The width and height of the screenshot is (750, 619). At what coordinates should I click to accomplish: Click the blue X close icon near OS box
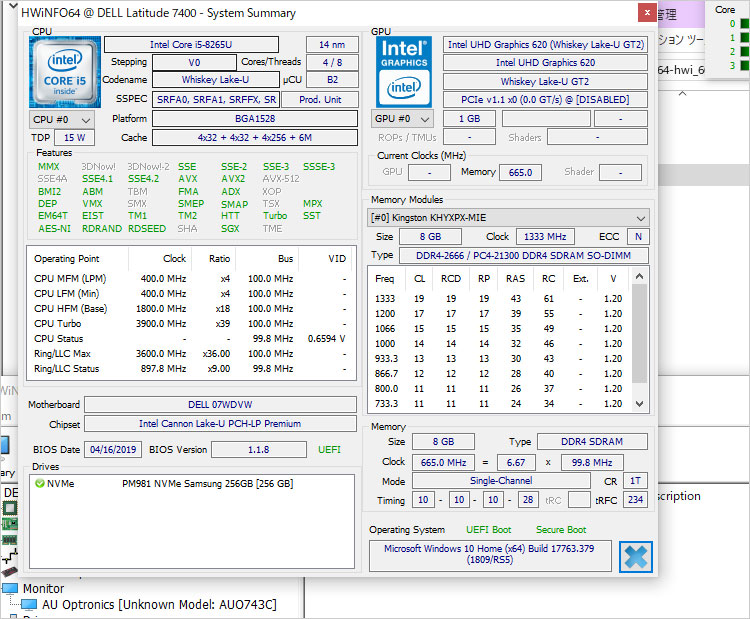tap(636, 557)
